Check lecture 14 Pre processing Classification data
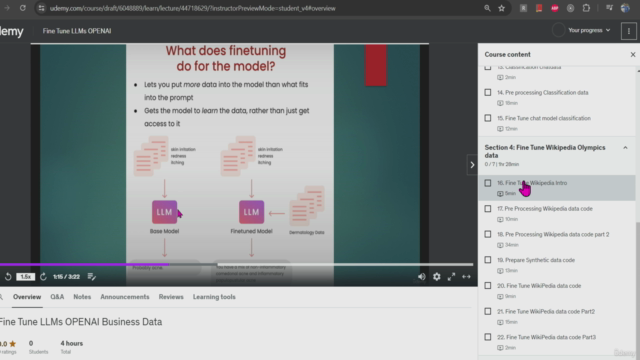The image size is (640, 360). [488, 93]
